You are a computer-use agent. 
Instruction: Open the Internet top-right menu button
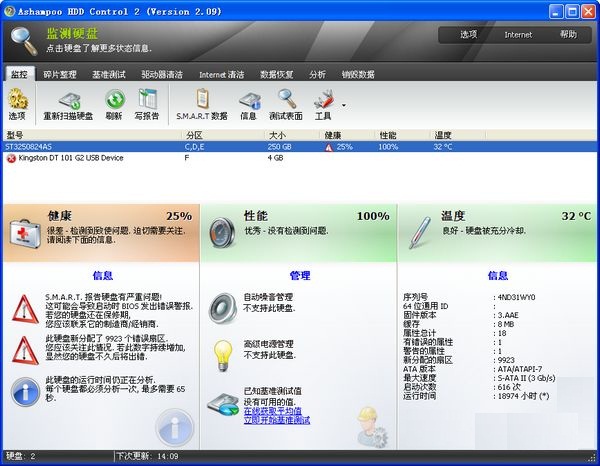click(x=518, y=35)
